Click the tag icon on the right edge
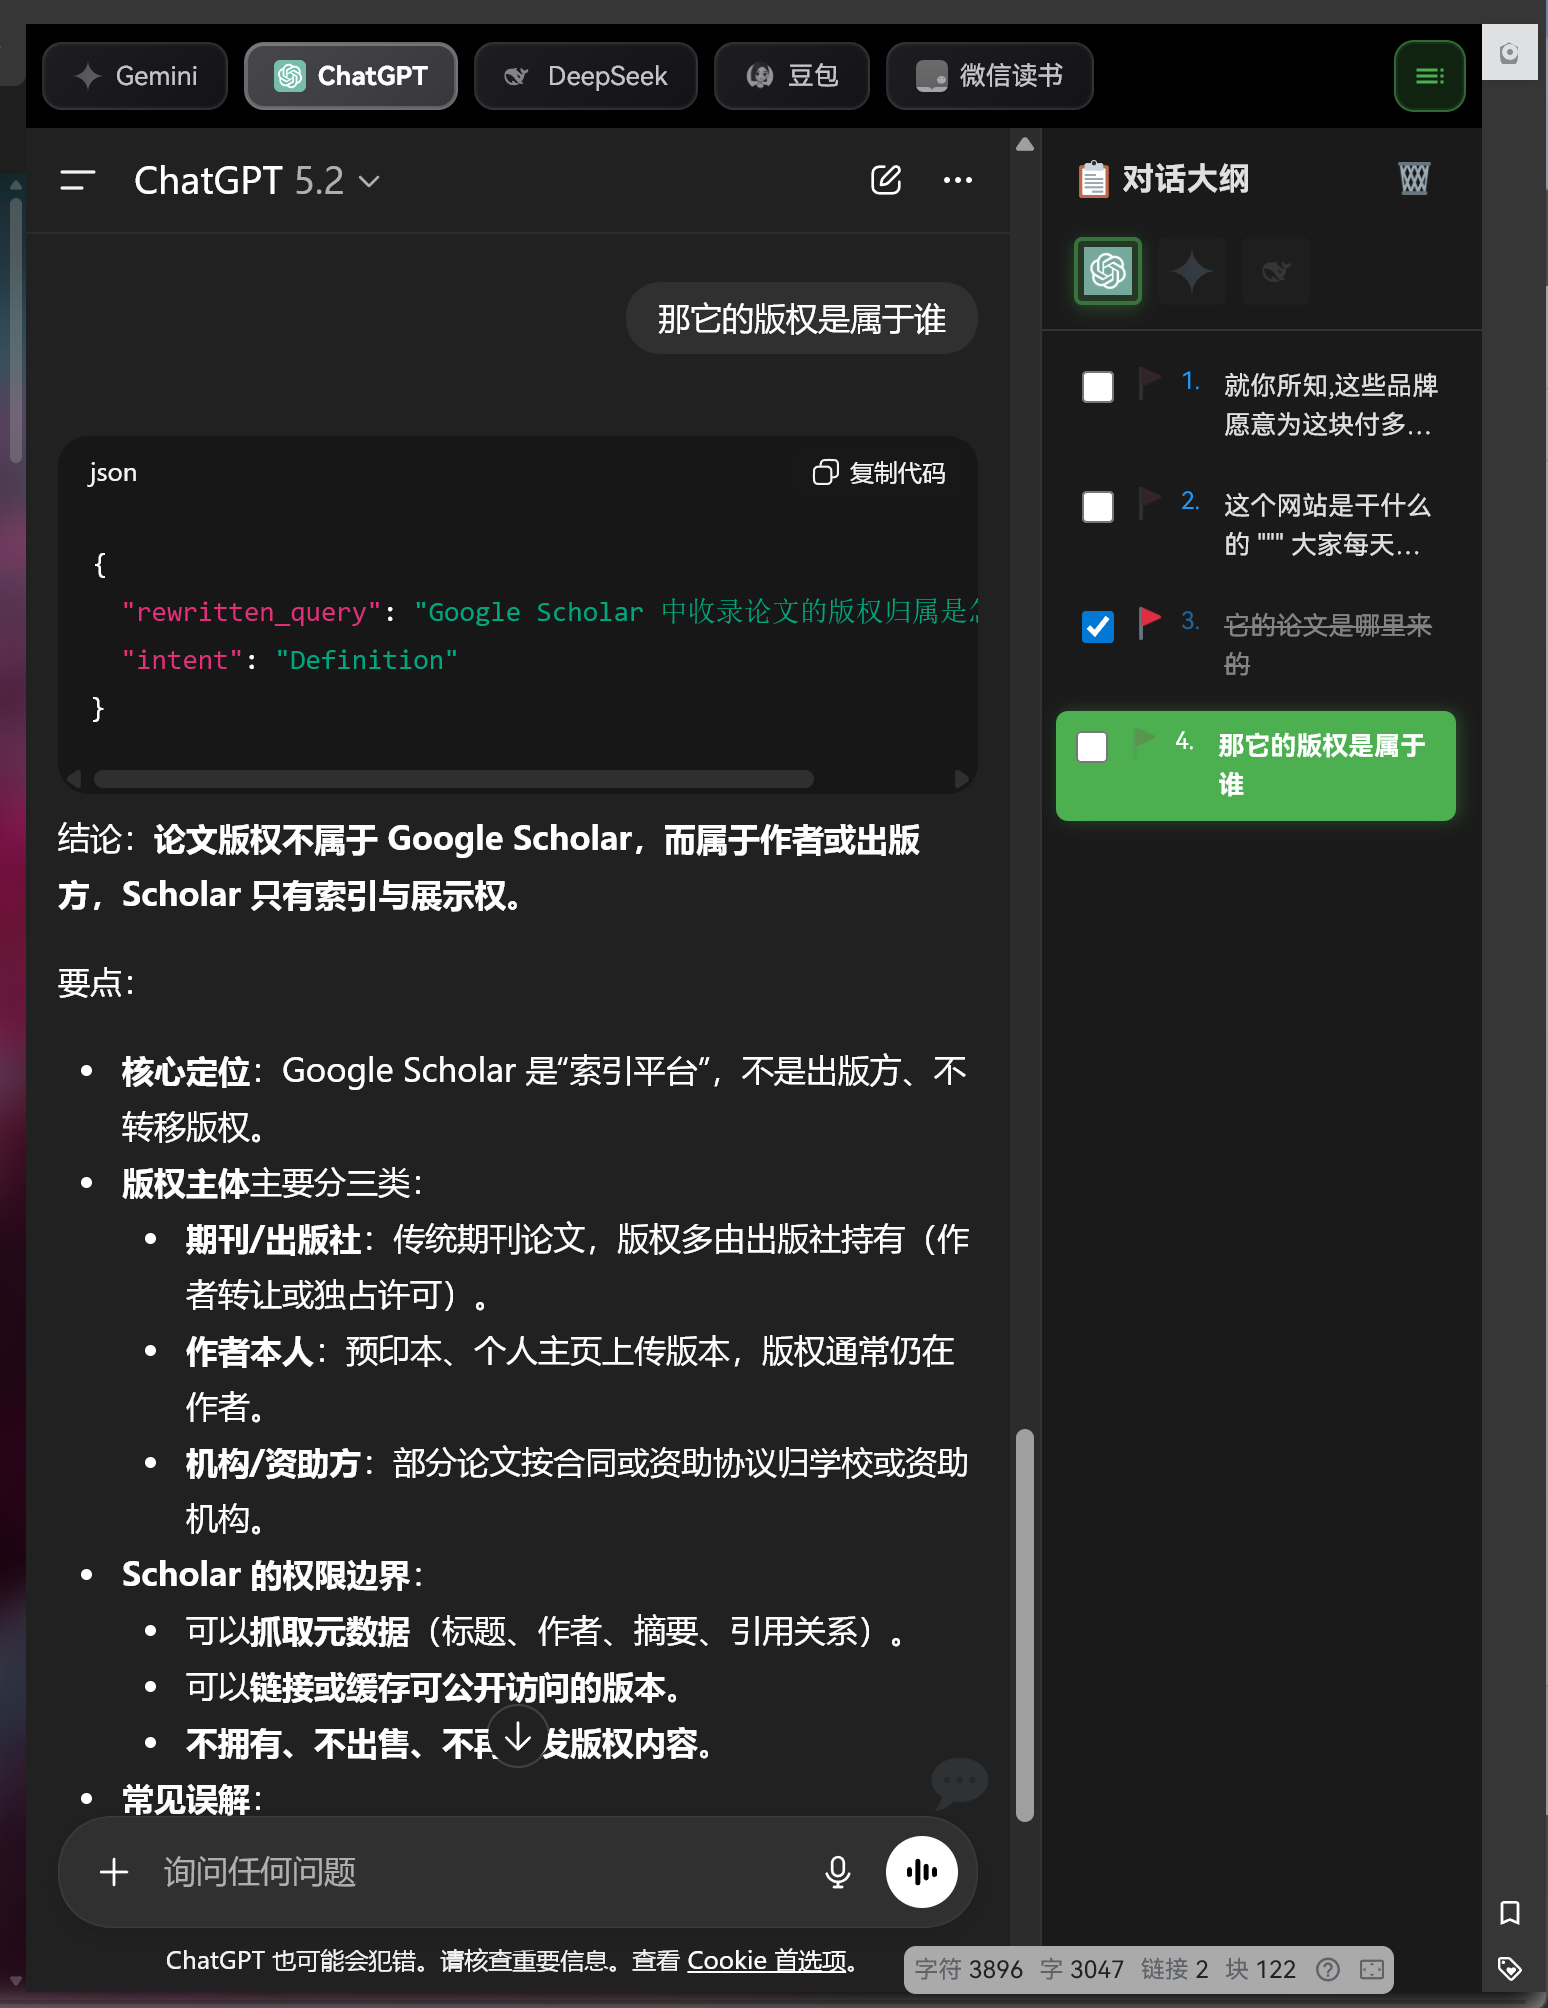This screenshot has height=2008, width=1548. (1510, 1969)
